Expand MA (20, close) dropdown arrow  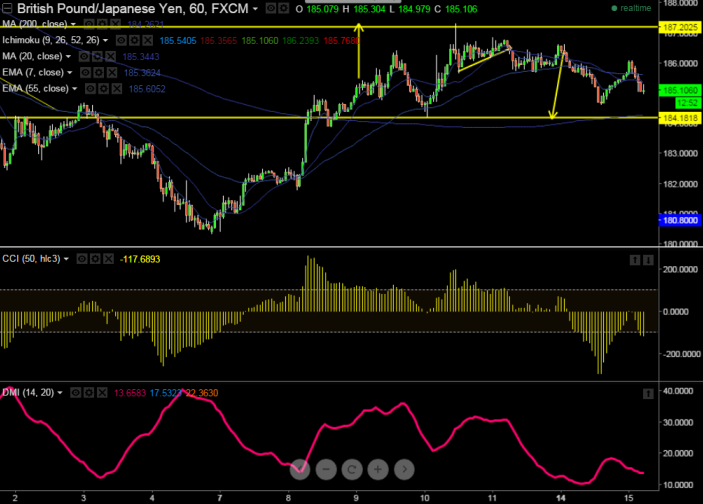pyautogui.click(x=68, y=57)
